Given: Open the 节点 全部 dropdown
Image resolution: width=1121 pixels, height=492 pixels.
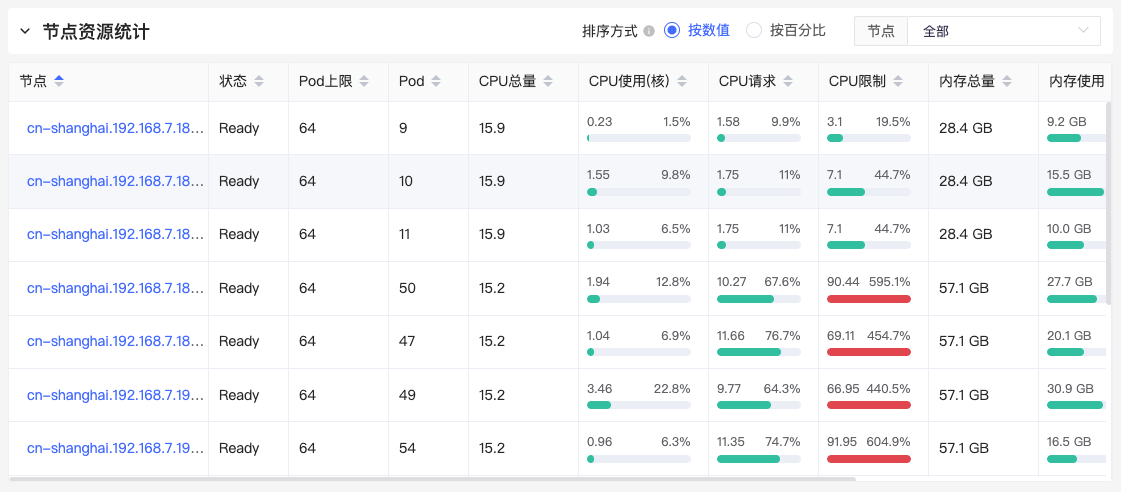Looking at the screenshot, I should coord(1004,31).
